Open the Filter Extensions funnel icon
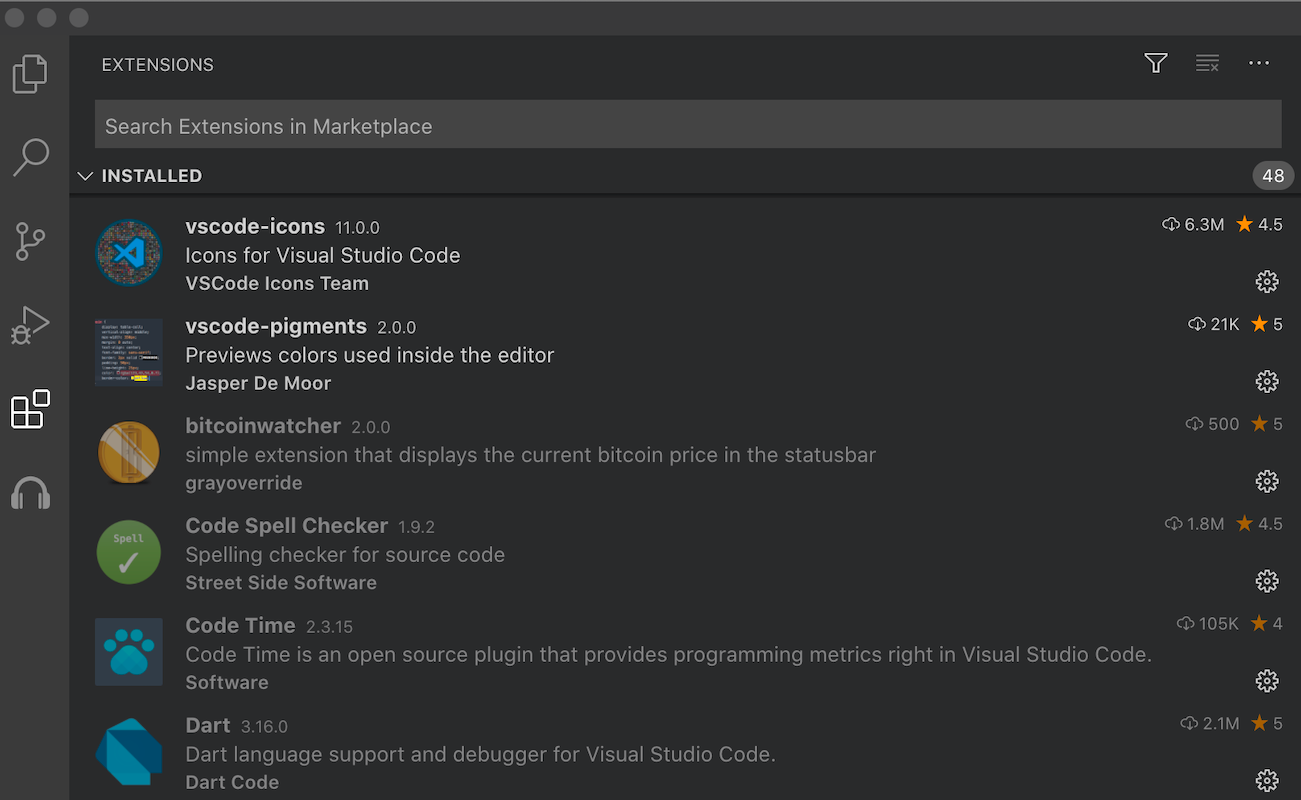Image resolution: width=1301 pixels, height=800 pixels. click(1155, 63)
